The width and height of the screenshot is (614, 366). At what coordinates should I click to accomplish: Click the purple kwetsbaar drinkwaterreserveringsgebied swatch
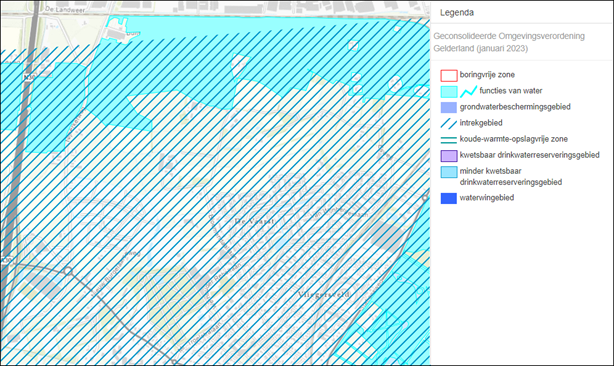tap(449, 156)
